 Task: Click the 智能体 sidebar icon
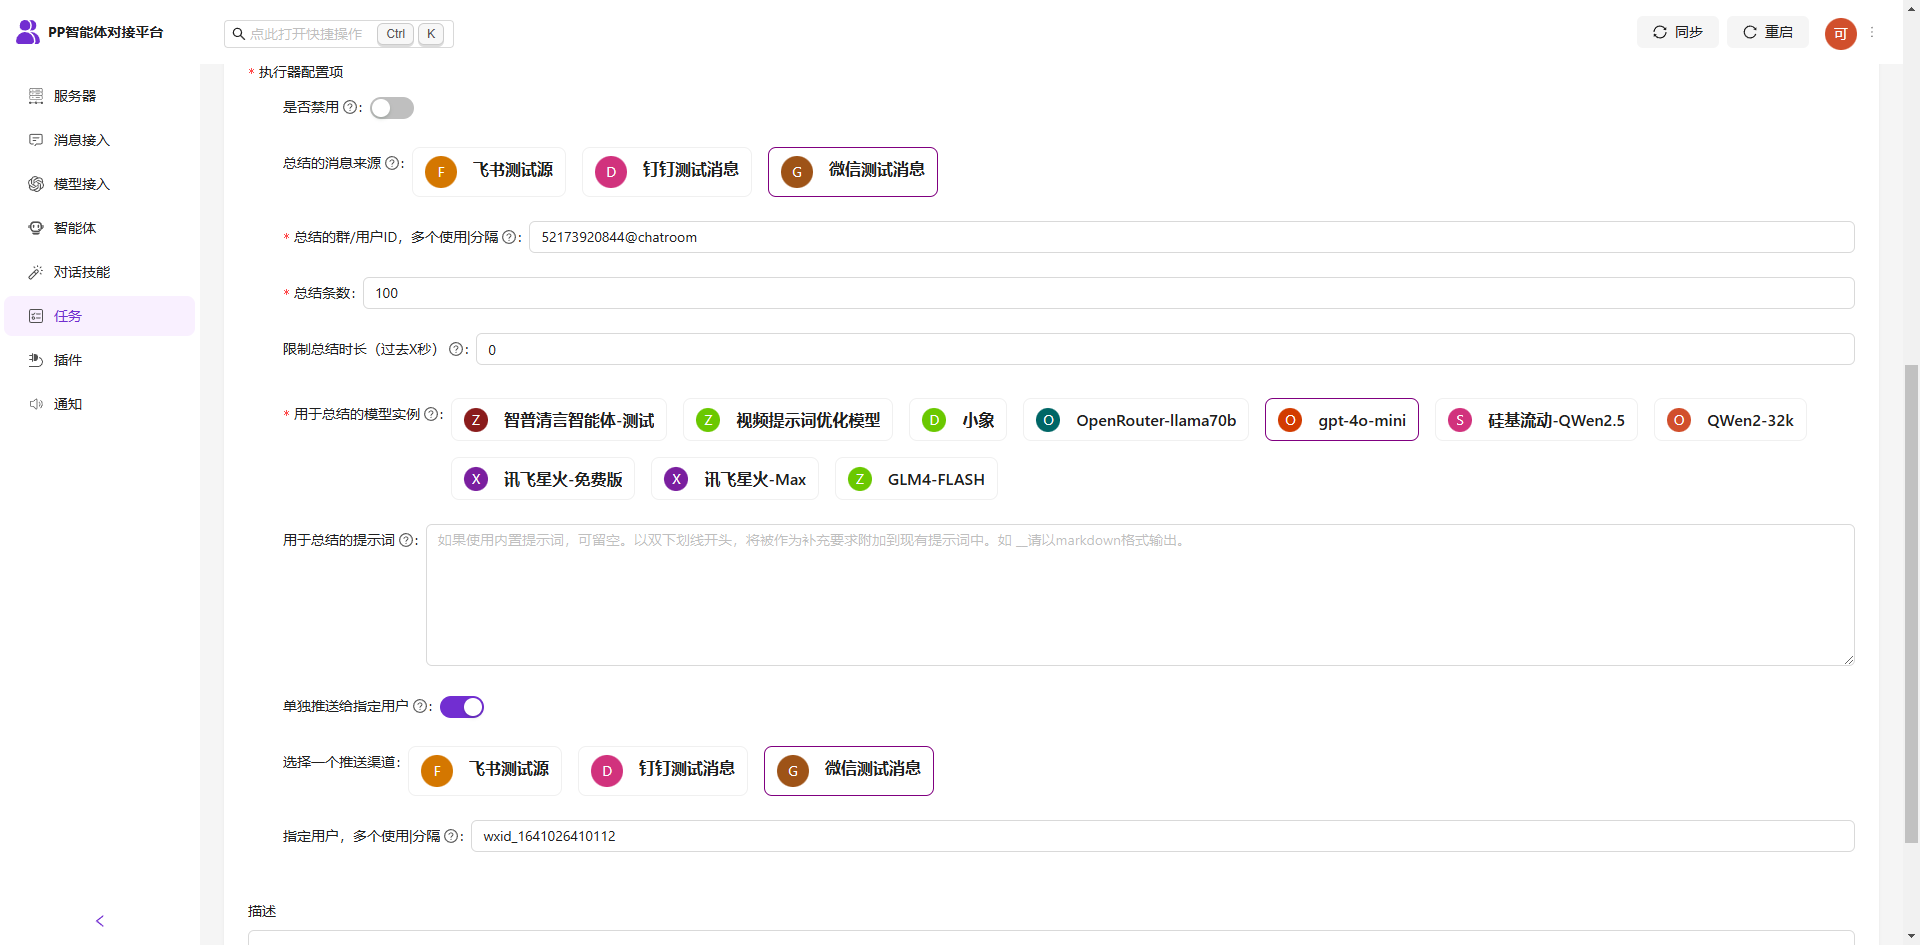(36, 228)
